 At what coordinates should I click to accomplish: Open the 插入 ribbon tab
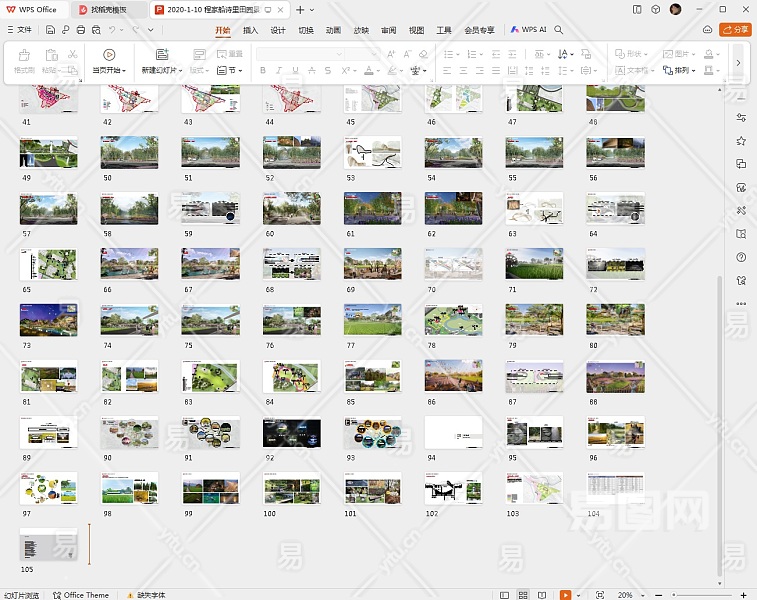click(x=250, y=30)
